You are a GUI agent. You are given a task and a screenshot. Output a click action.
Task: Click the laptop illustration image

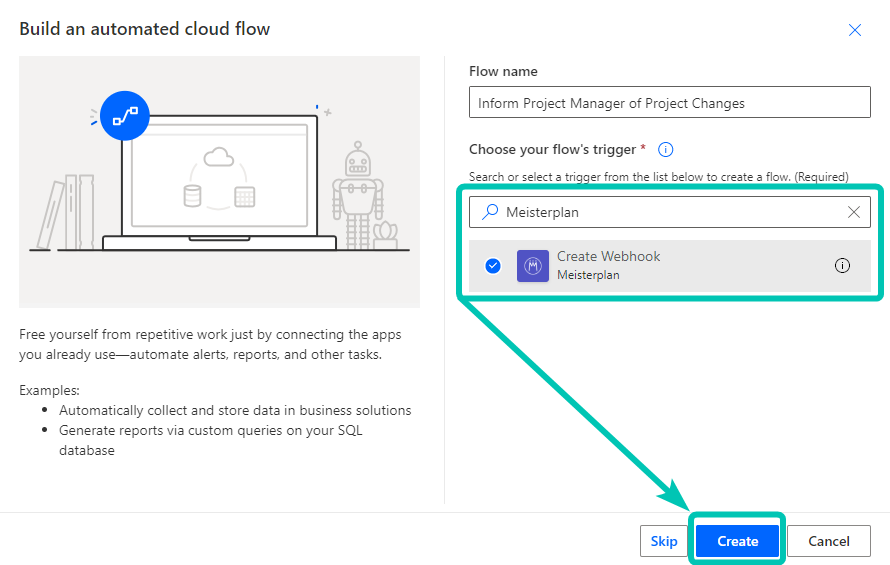[219, 182]
